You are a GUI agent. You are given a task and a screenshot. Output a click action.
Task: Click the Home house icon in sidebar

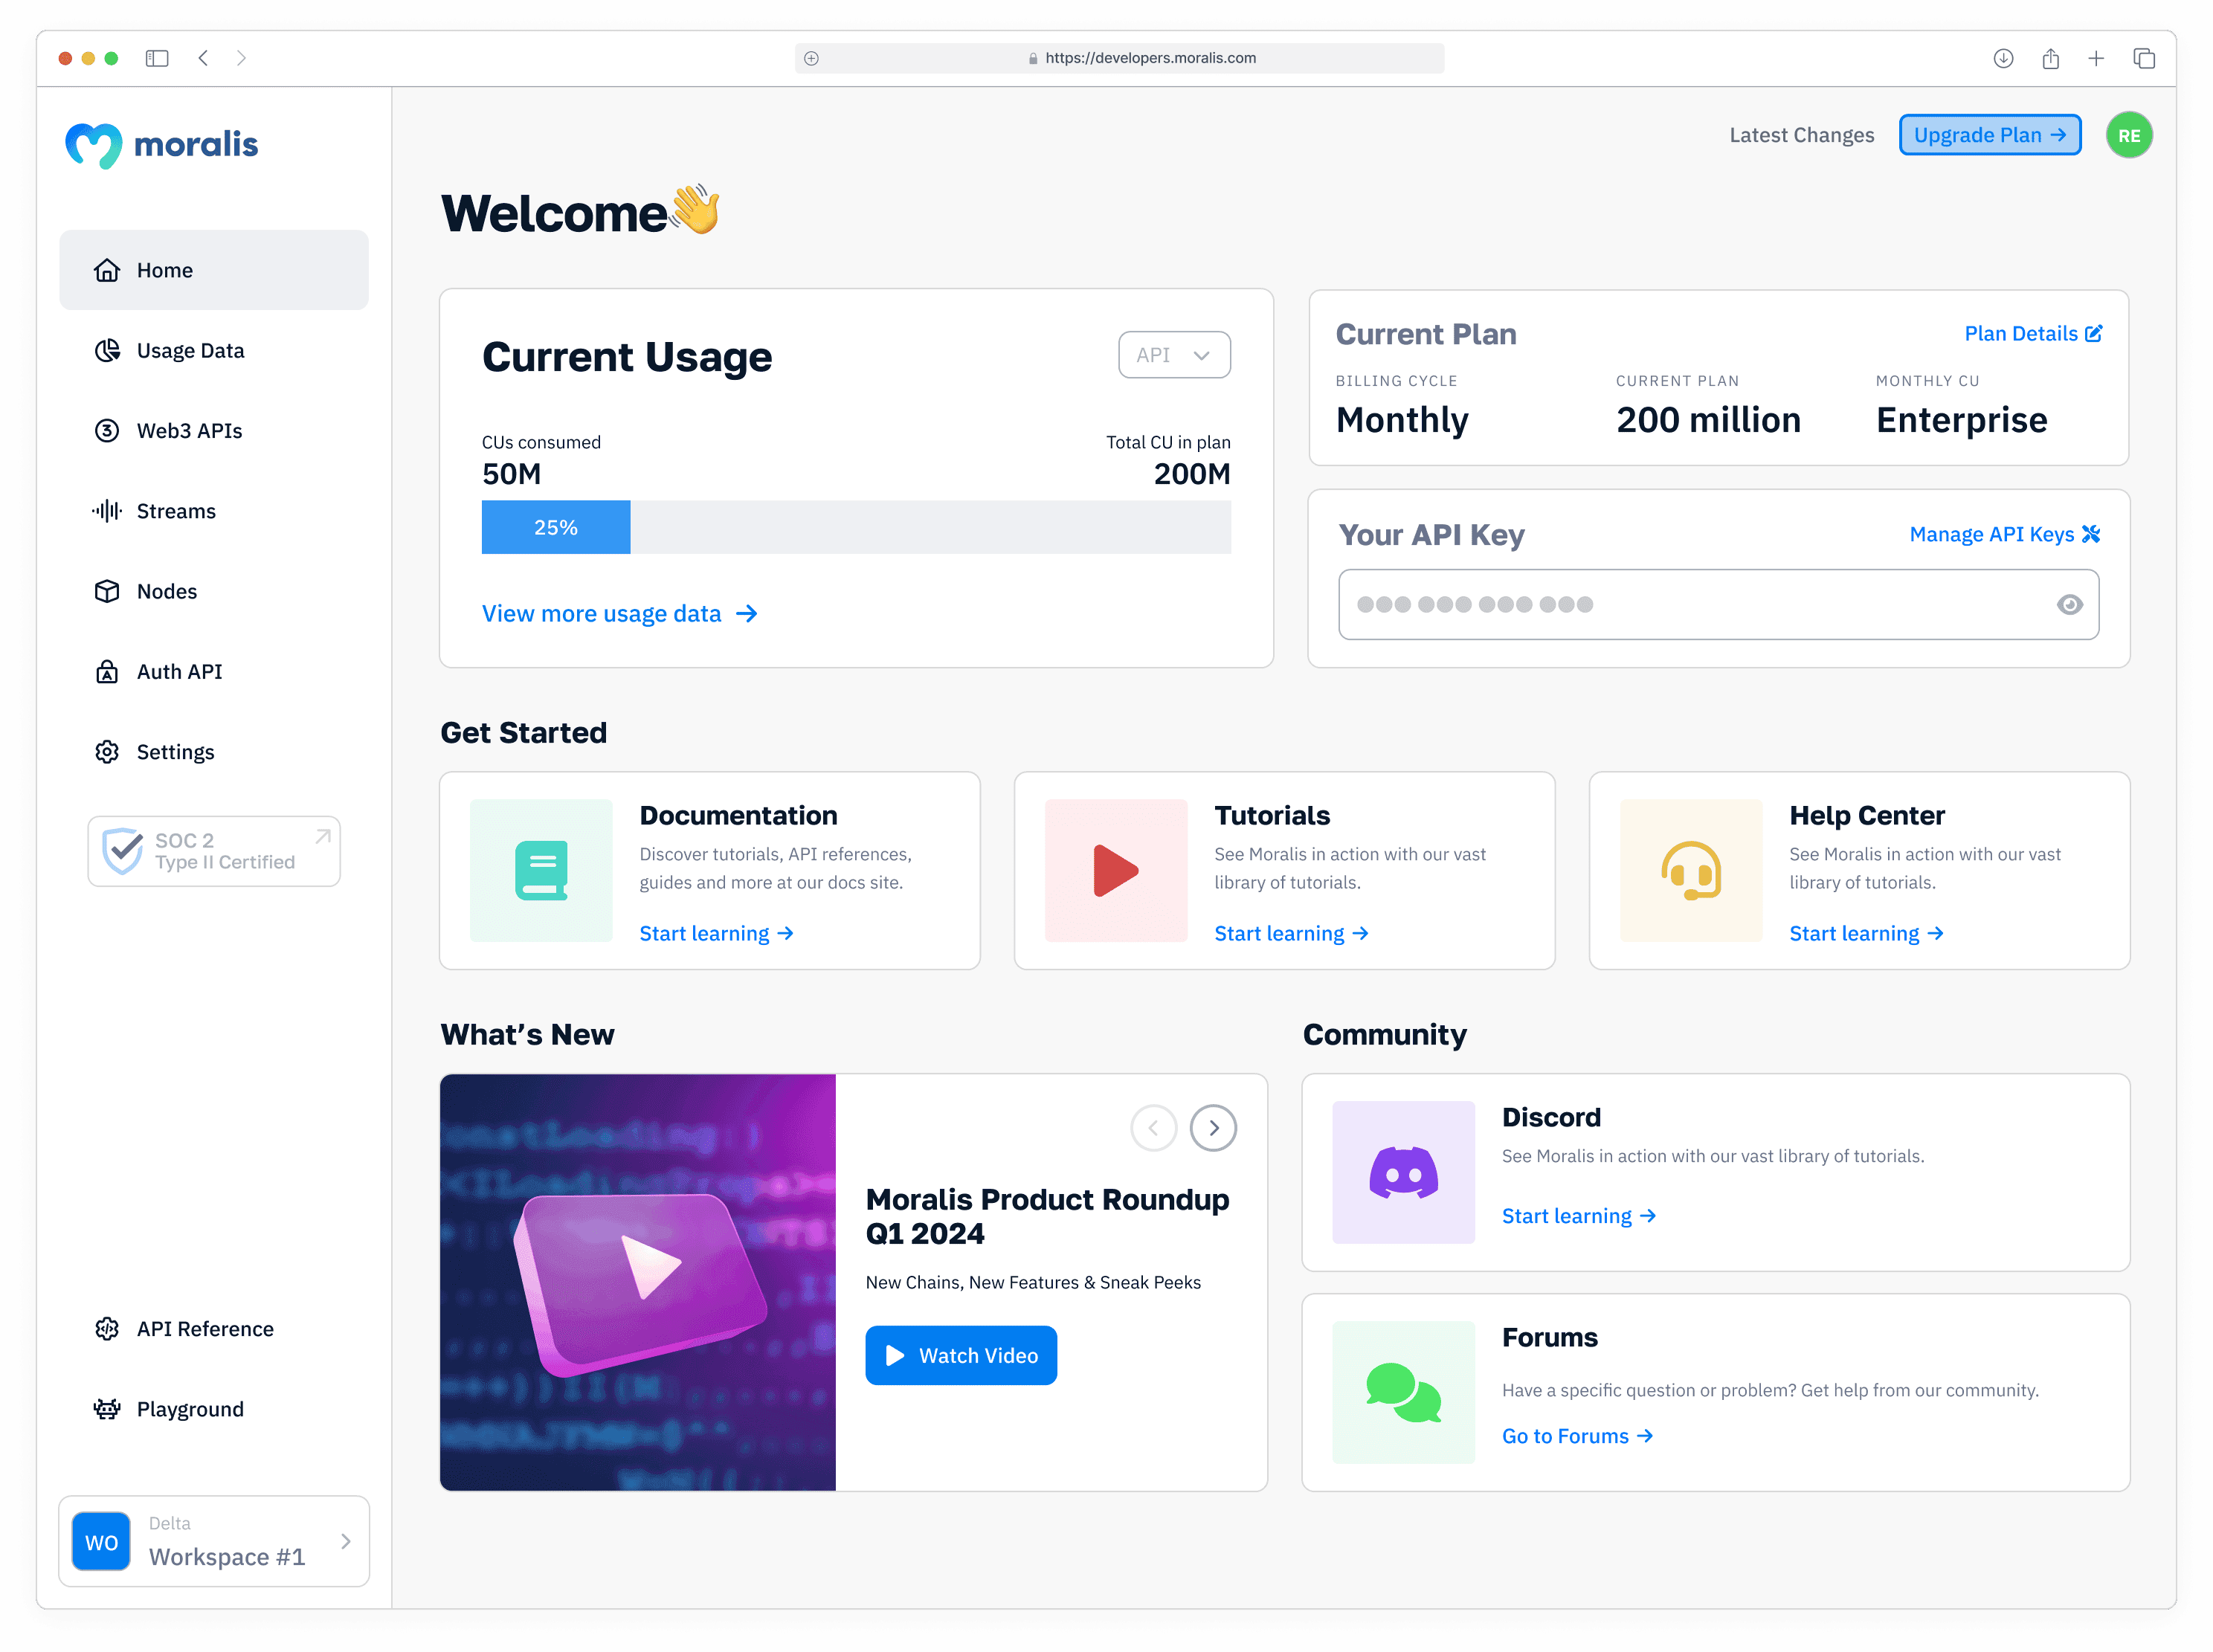[x=107, y=270]
